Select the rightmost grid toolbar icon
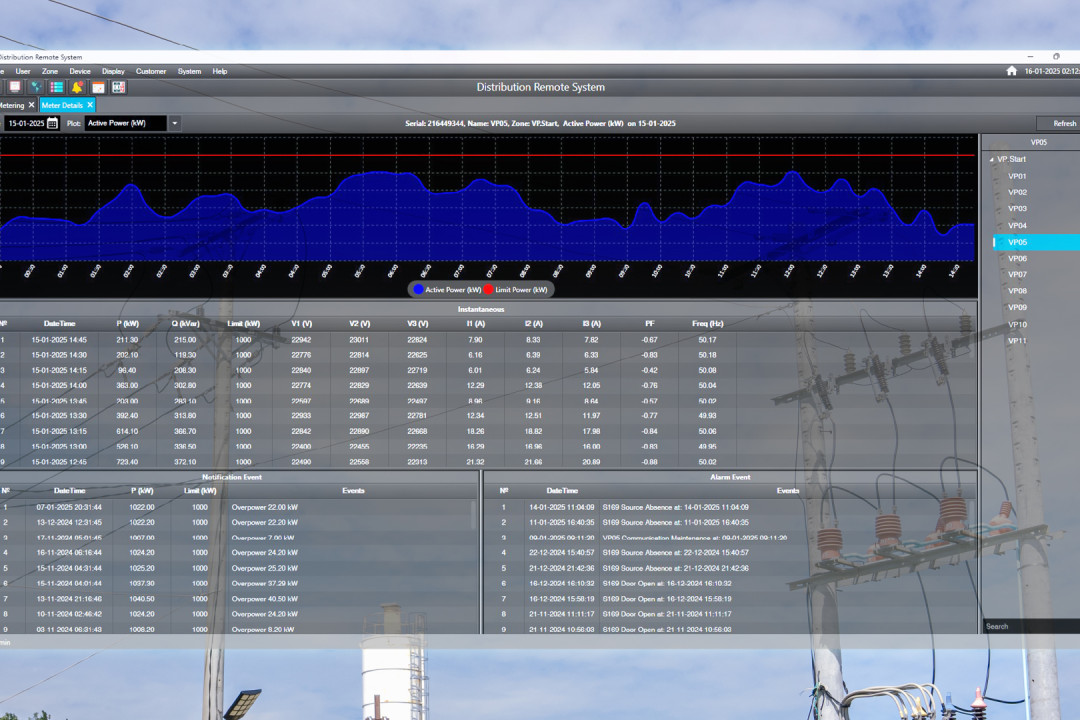1080x720 pixels. coord(118,87)
